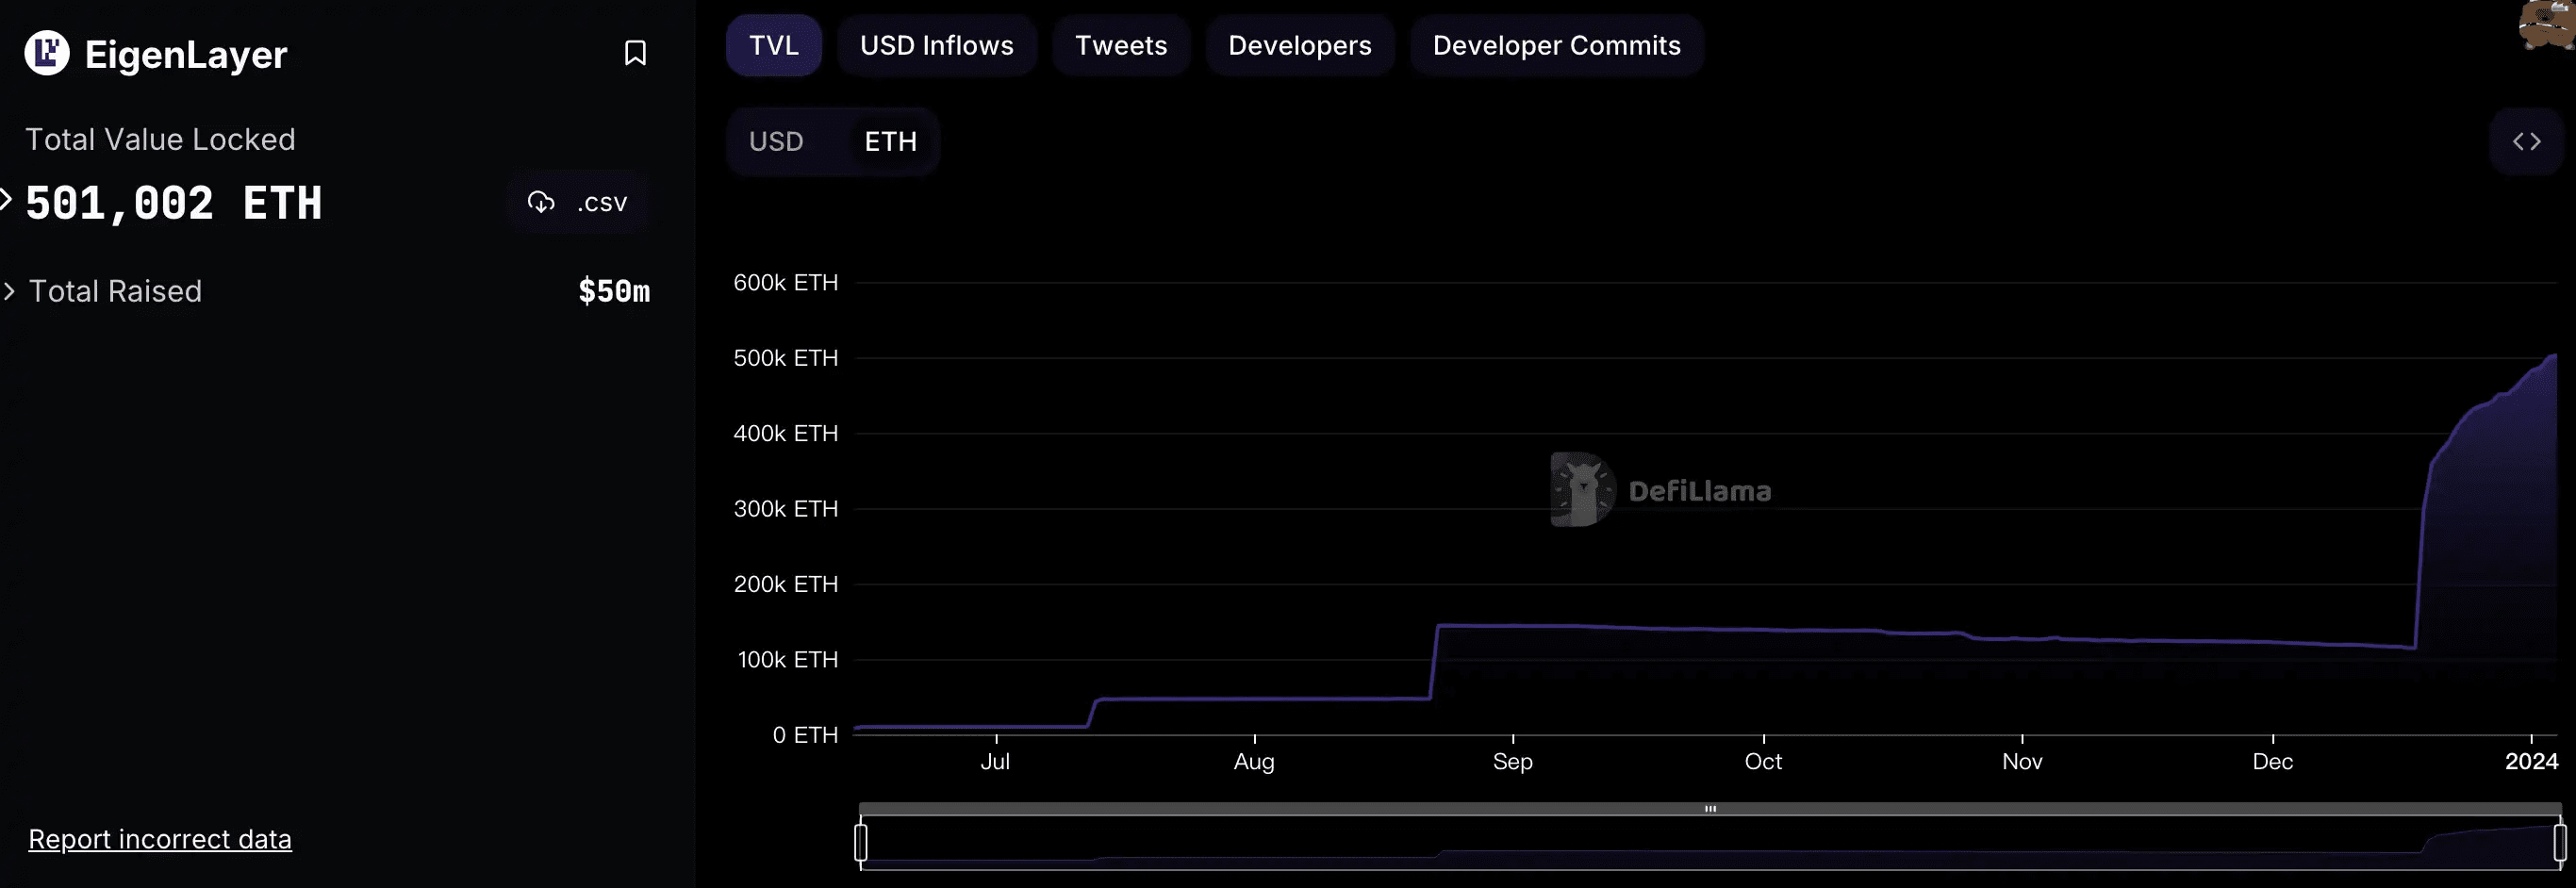Toggle the TVL chart view
Image resolution: width=2576 pixels, height=888 pixels.
pos(773,45)
